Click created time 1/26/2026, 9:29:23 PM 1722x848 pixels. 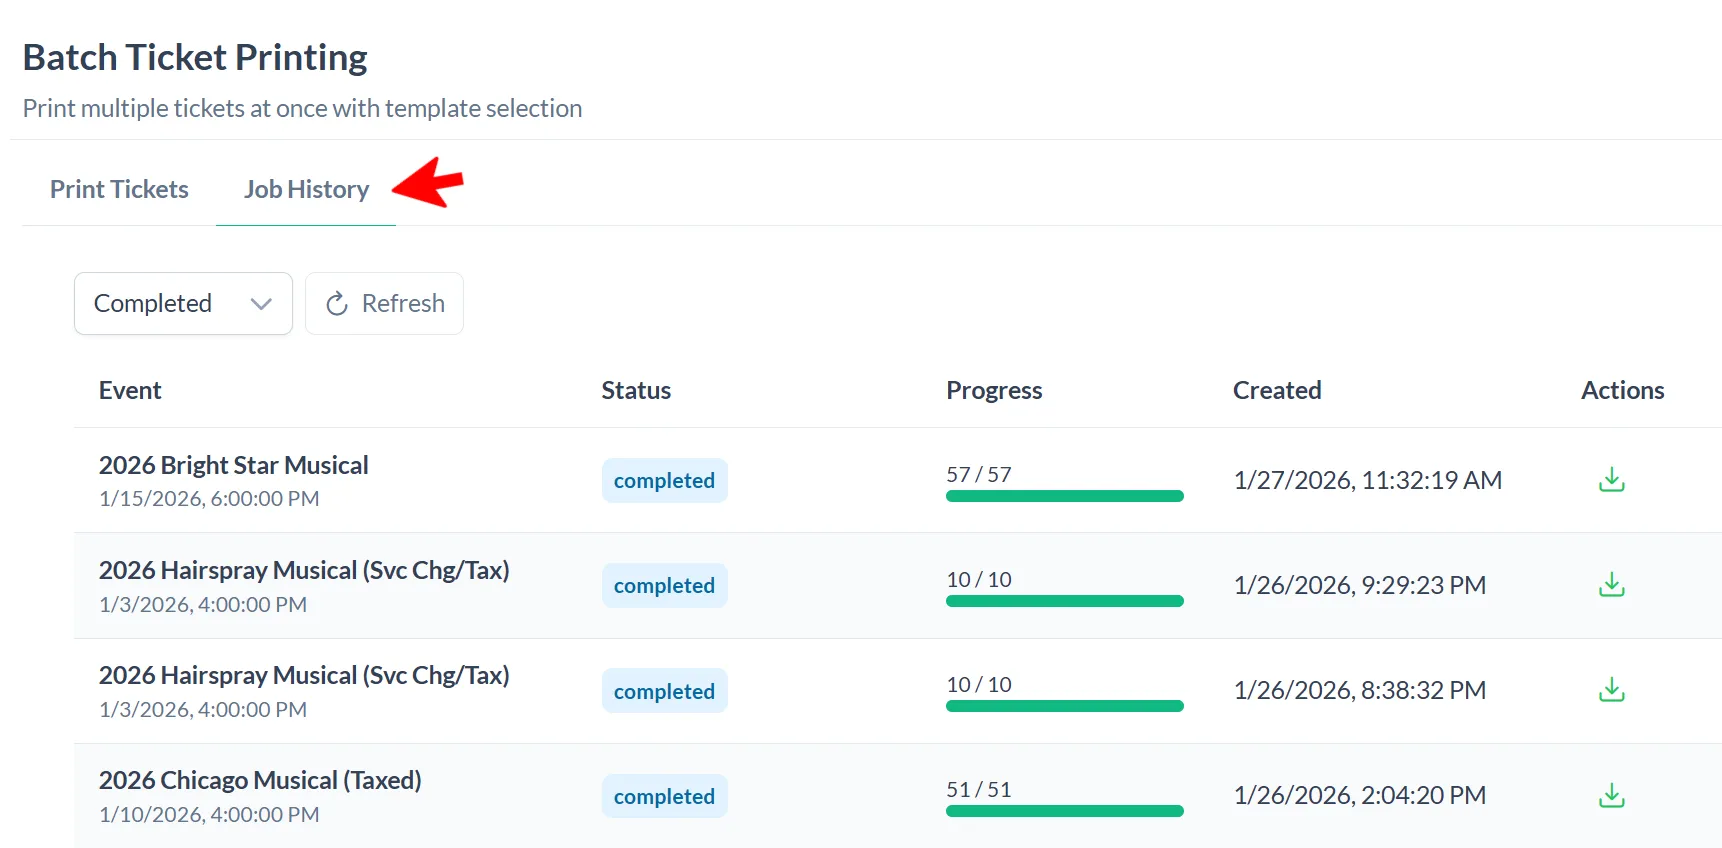point(1359,585)
